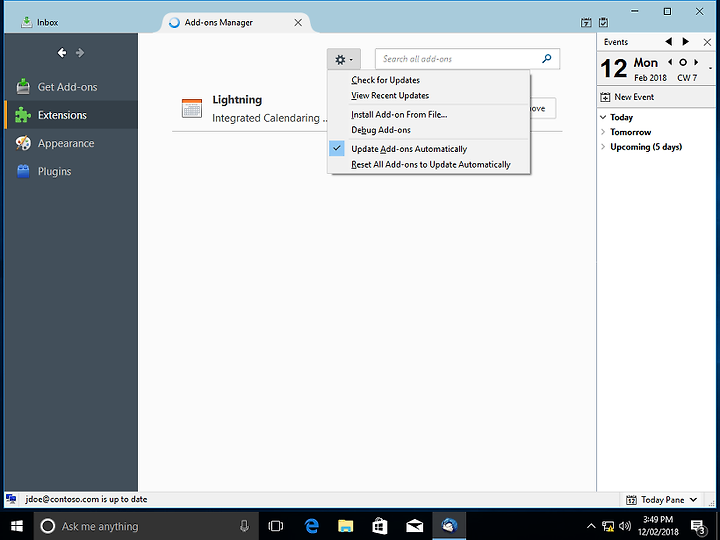Close the Add-ons Manager tab
Viewport: 720px width, 540px height.
pyautogui.click(x=298, y=22)
